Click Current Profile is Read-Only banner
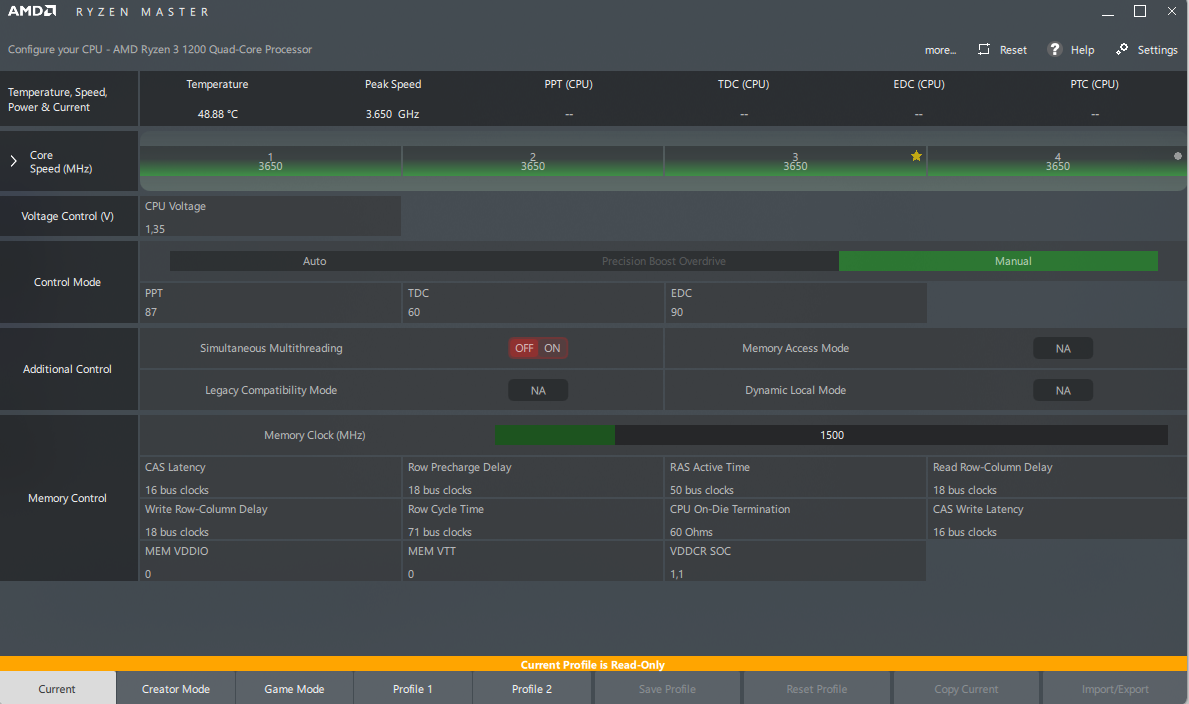Image resolution: width=1189 pixels, height=704 pixels. click(x=593, y=665)
